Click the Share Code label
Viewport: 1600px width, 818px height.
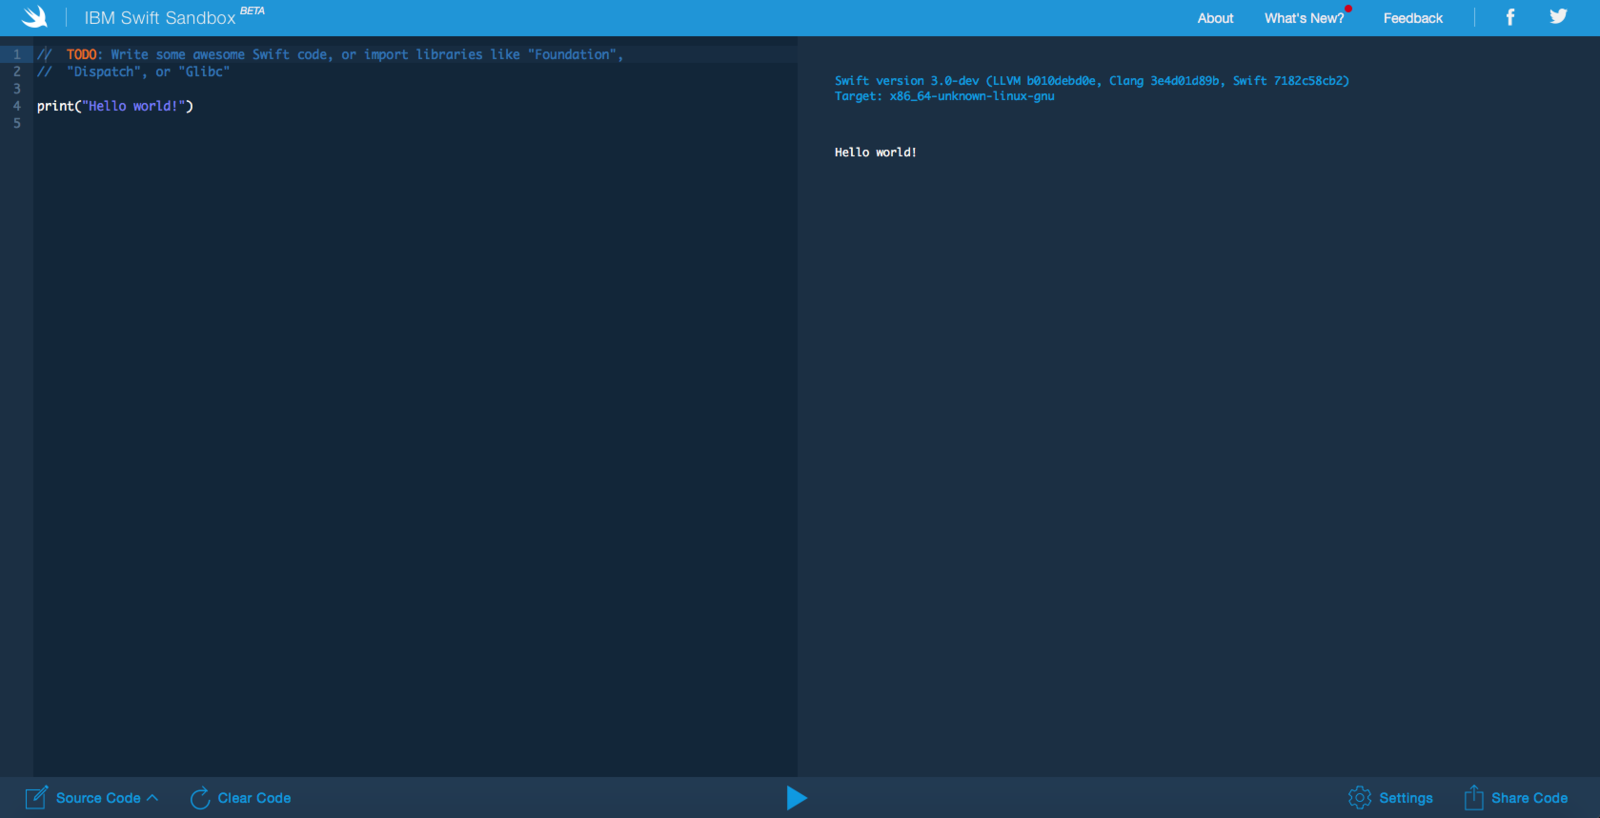(x=1529, y=798)
